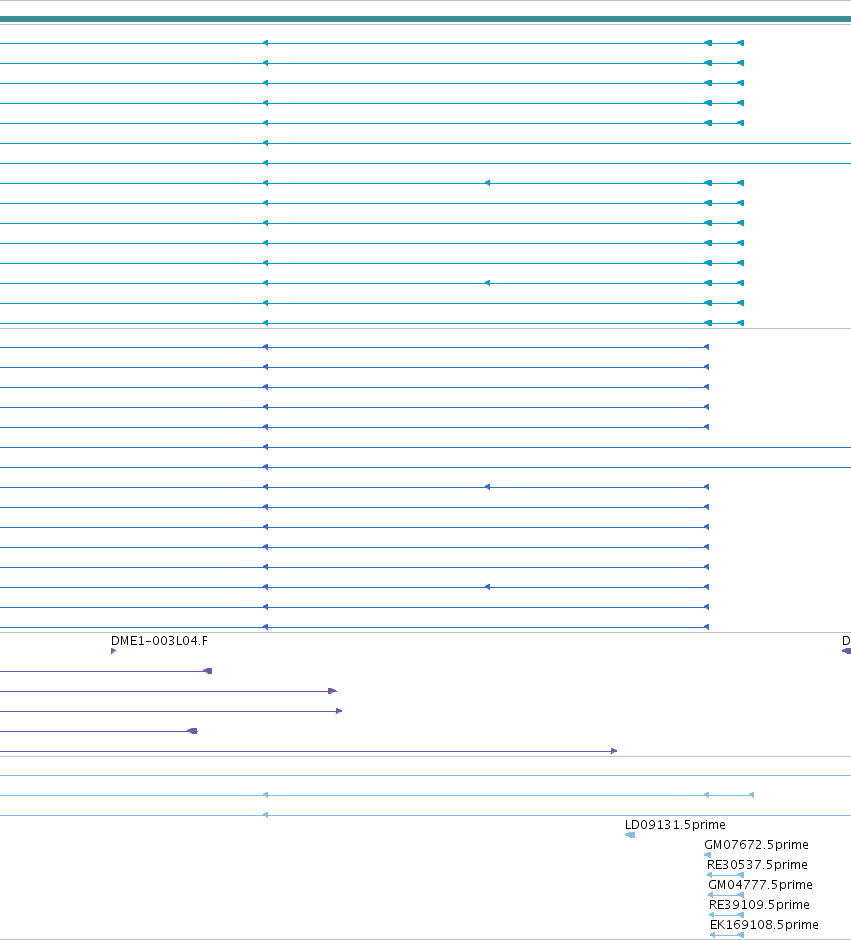Image resolution: width=851 pixels, height=940 pixels.
Task: Click the thick teal genome bar at top
Action: coord(426,19)
